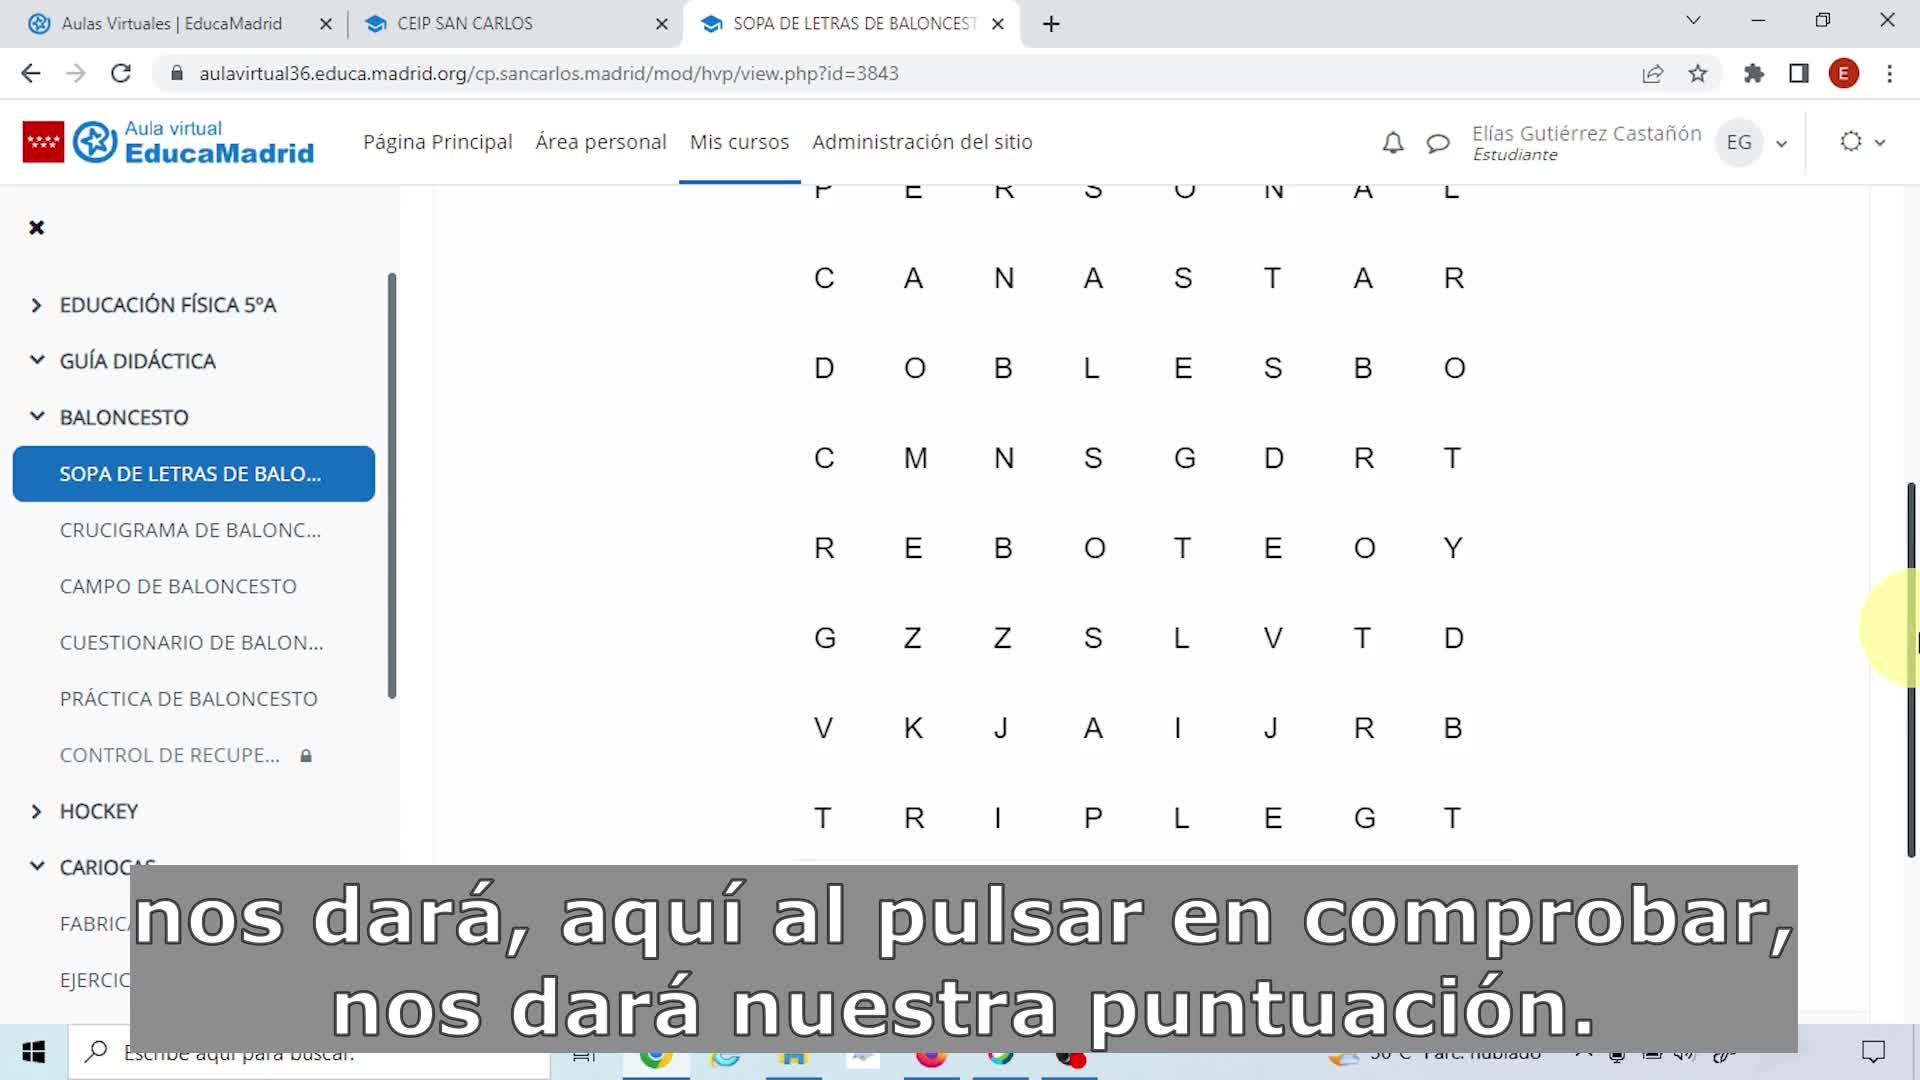Switch to the CEIP SAN CARLOS tab
Screen dimensions: 1920x1080
click(x=465, y=23)
